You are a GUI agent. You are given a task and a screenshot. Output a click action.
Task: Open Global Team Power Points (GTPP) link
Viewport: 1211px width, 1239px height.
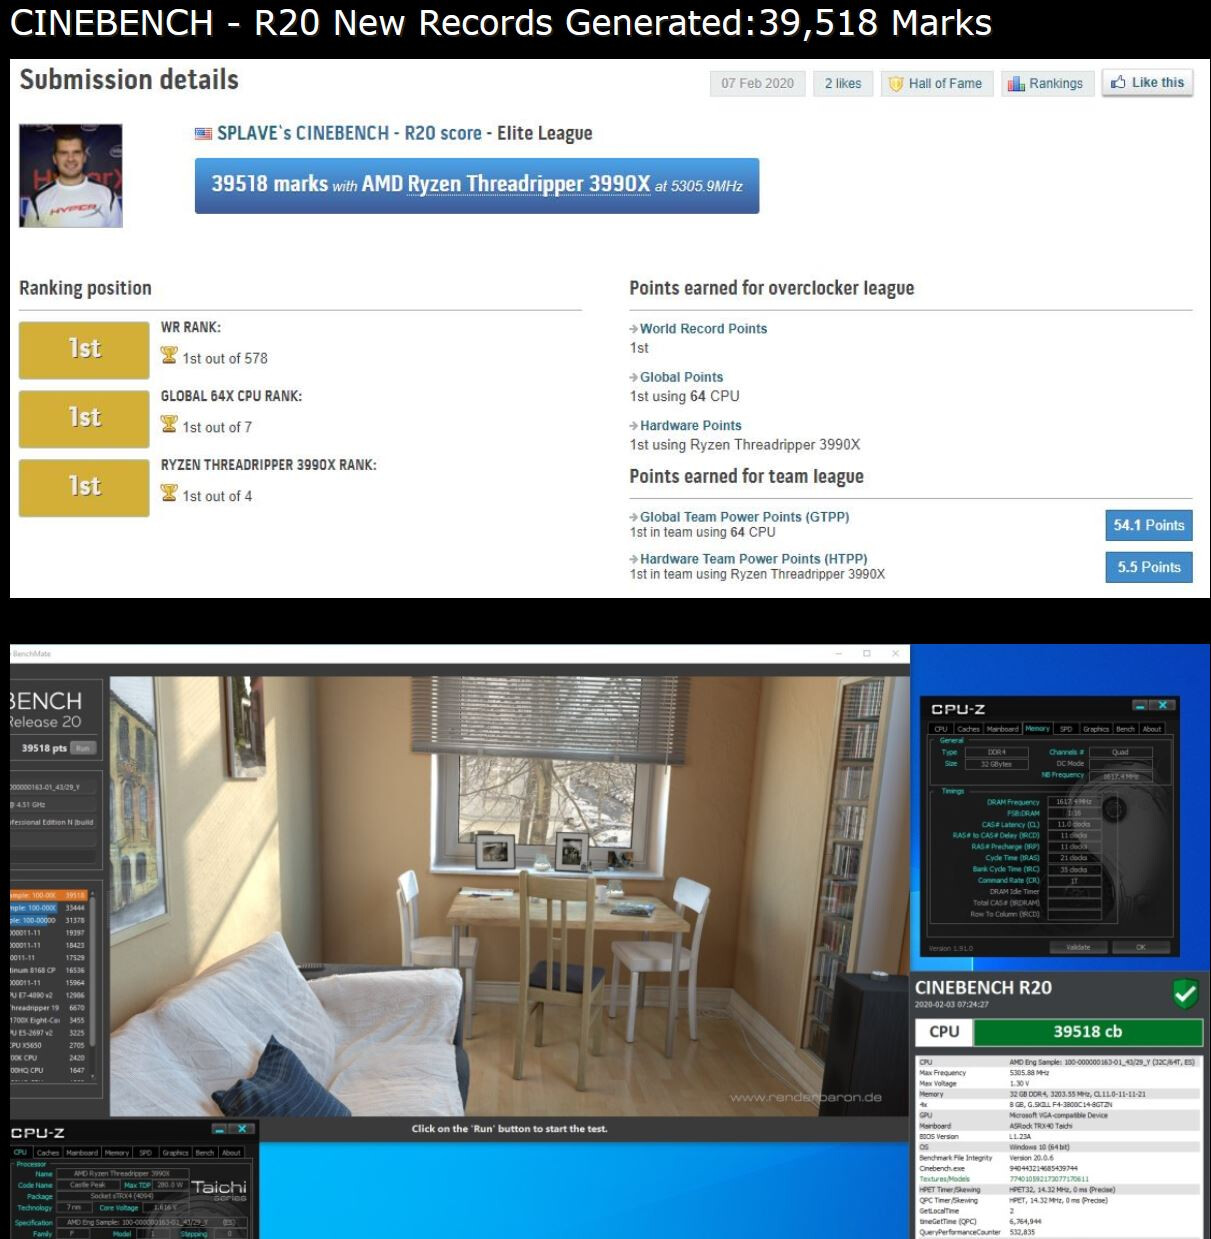pyautogui.click(x=744, y=517)
